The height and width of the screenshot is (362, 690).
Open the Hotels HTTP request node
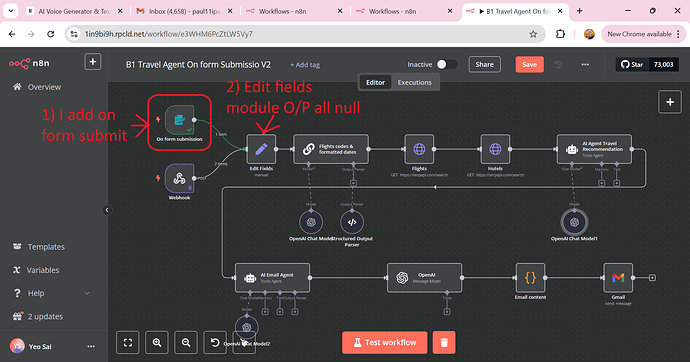[x=495, y=149]
